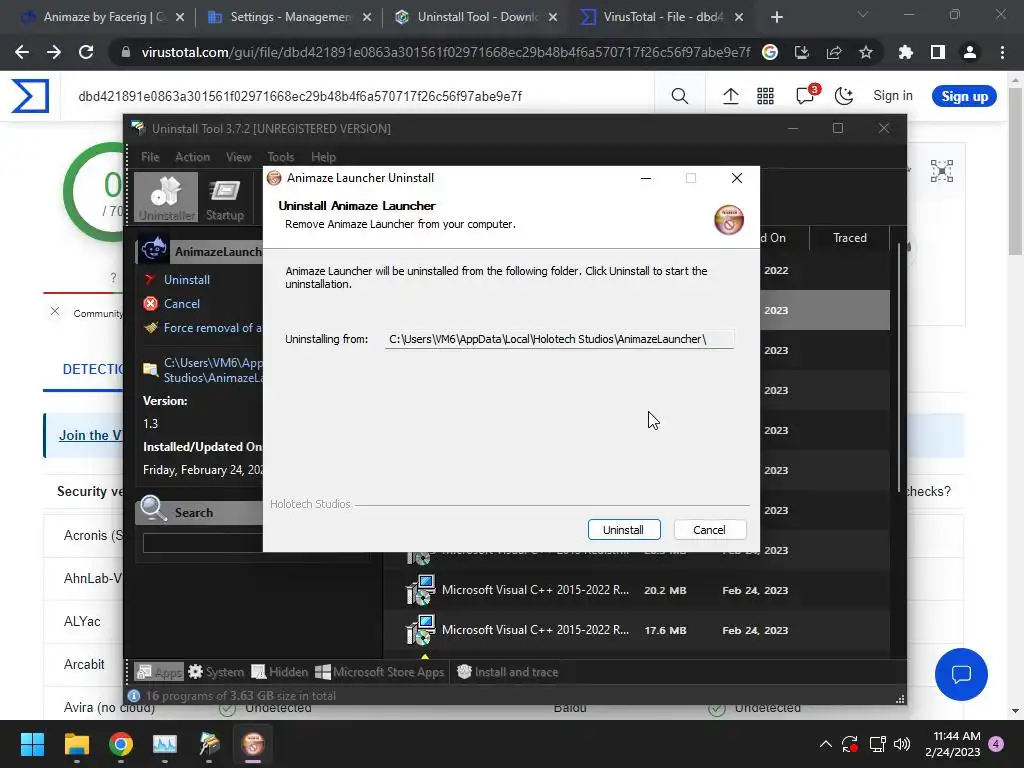1024x768 pixels.
Task: Open the Help menu in Uninstall Tool
Action: (323, 157)
